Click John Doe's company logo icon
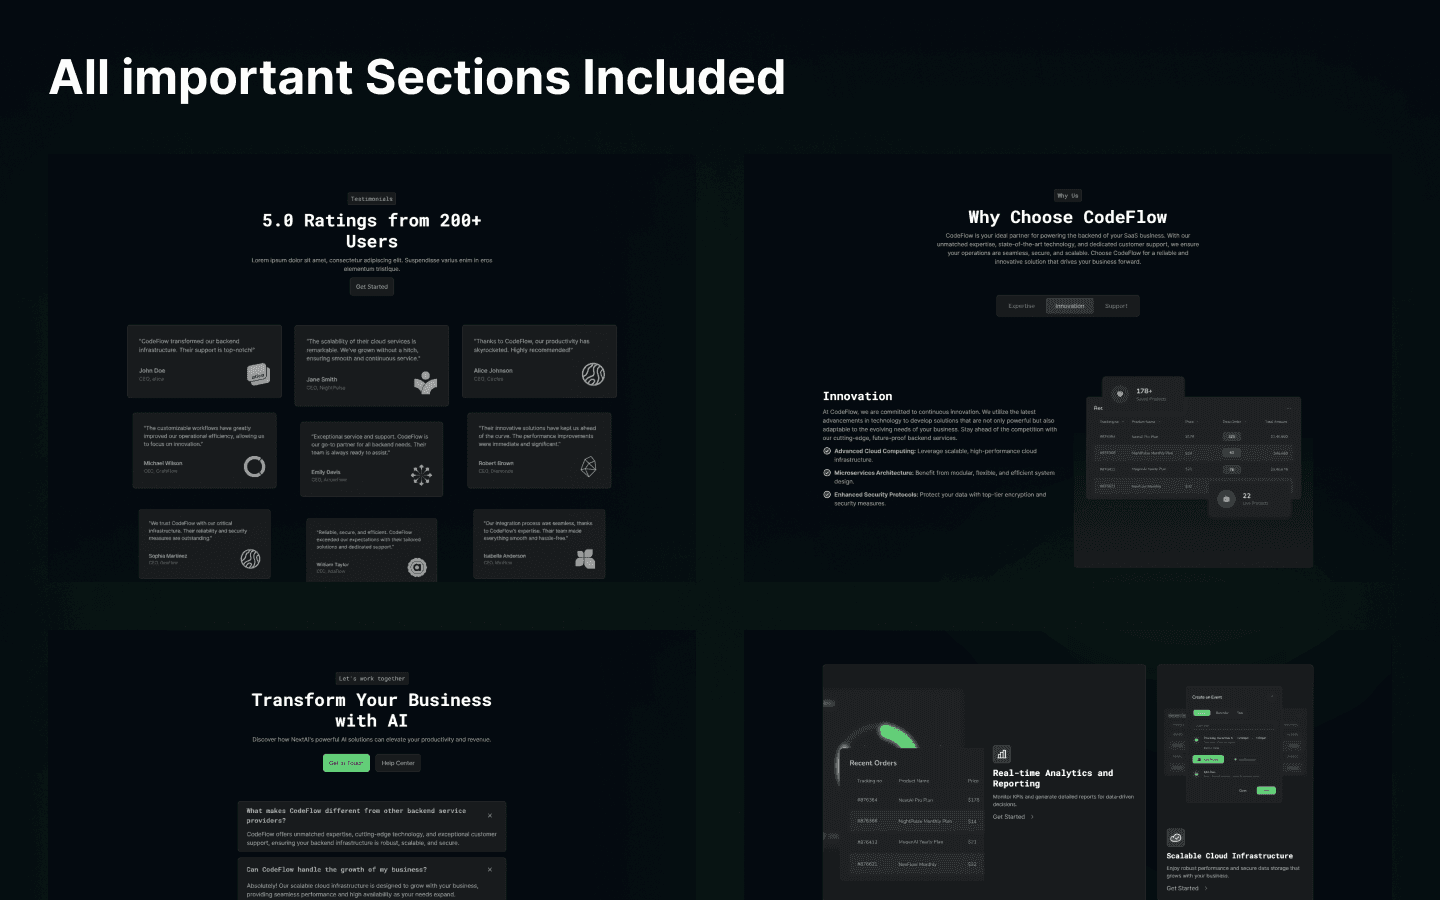1440x900 pixels. click(258, 374)
